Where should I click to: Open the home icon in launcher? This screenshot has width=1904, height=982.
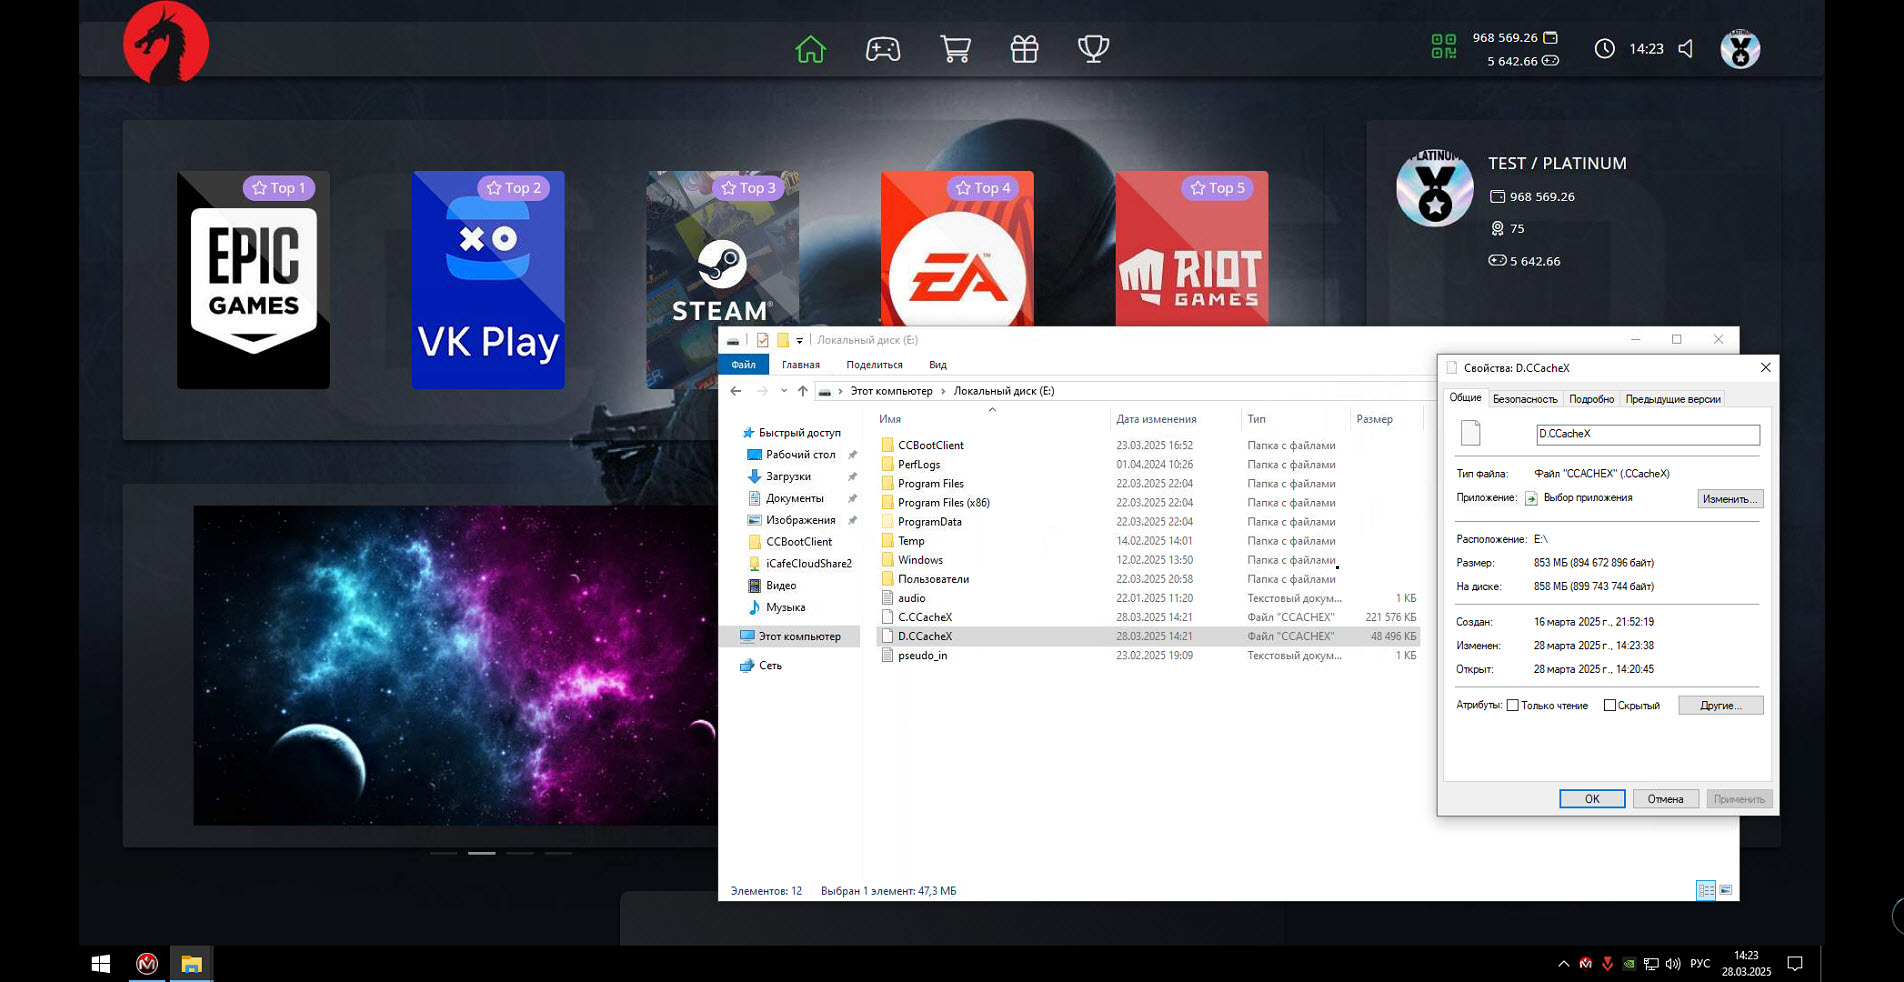(x=810, y=49)
